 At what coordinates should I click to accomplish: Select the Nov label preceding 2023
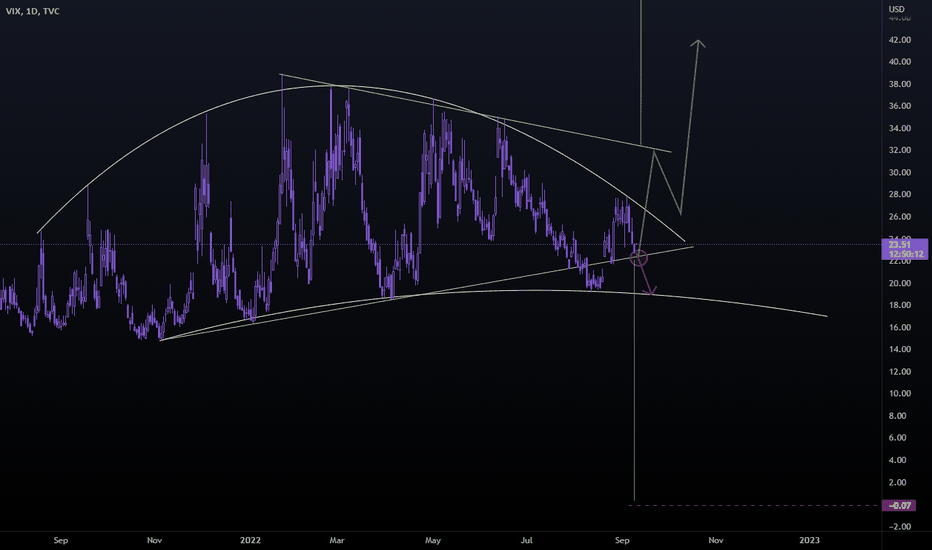[x=716, y=540]
